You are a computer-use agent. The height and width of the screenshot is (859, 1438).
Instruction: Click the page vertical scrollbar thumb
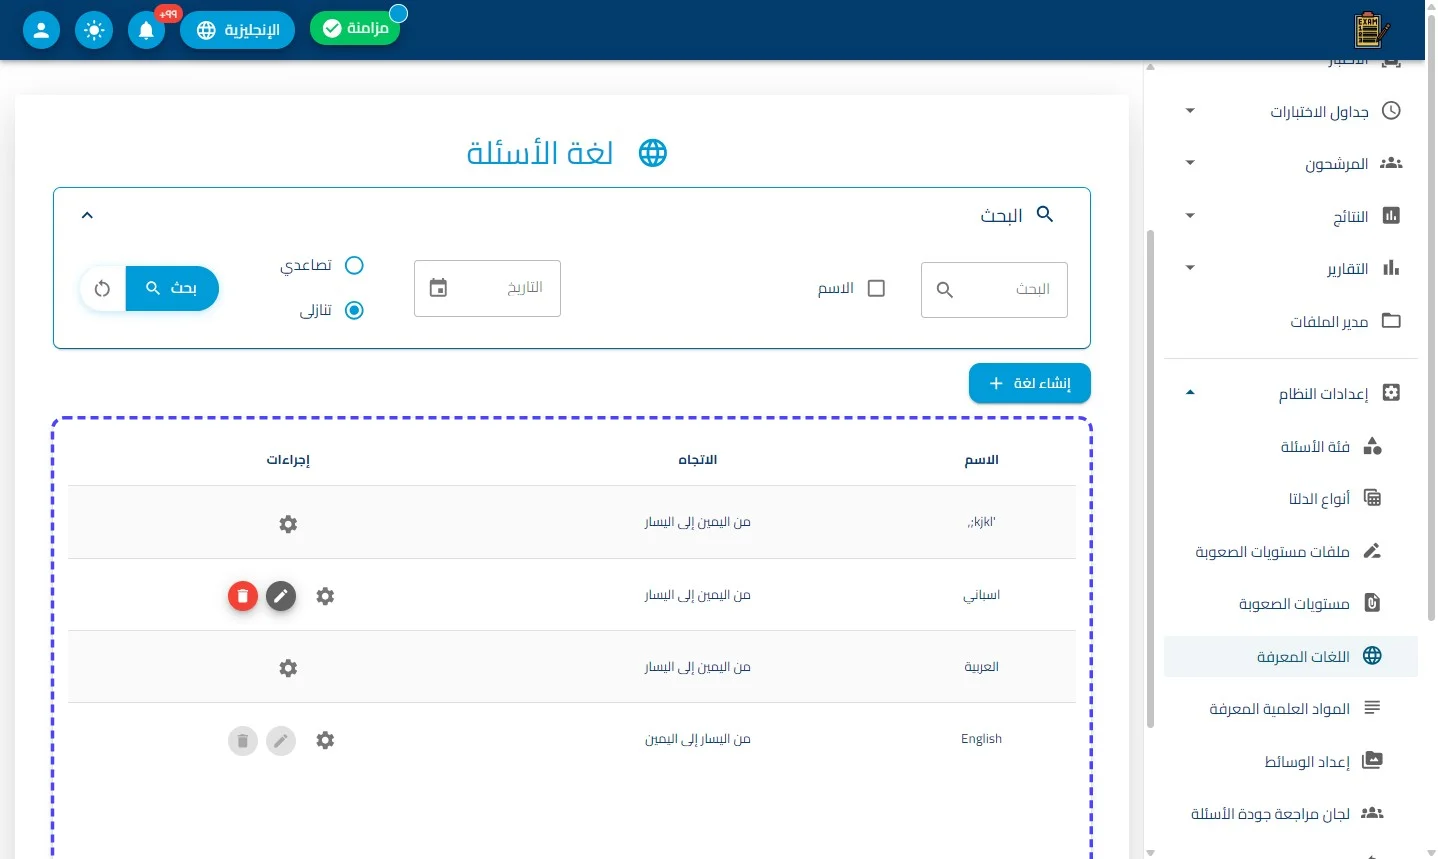(x=1431, y=320)
